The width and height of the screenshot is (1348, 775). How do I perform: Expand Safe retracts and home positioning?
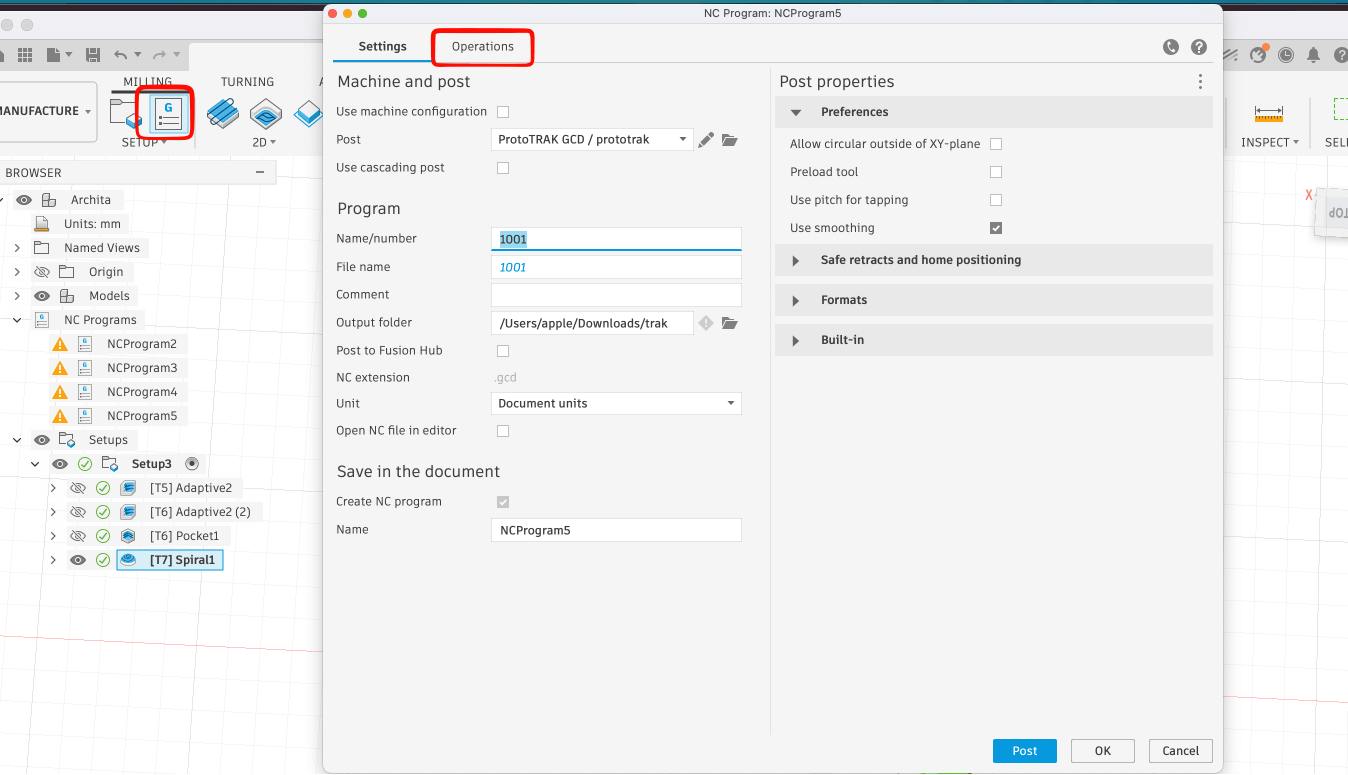point(796,261)
